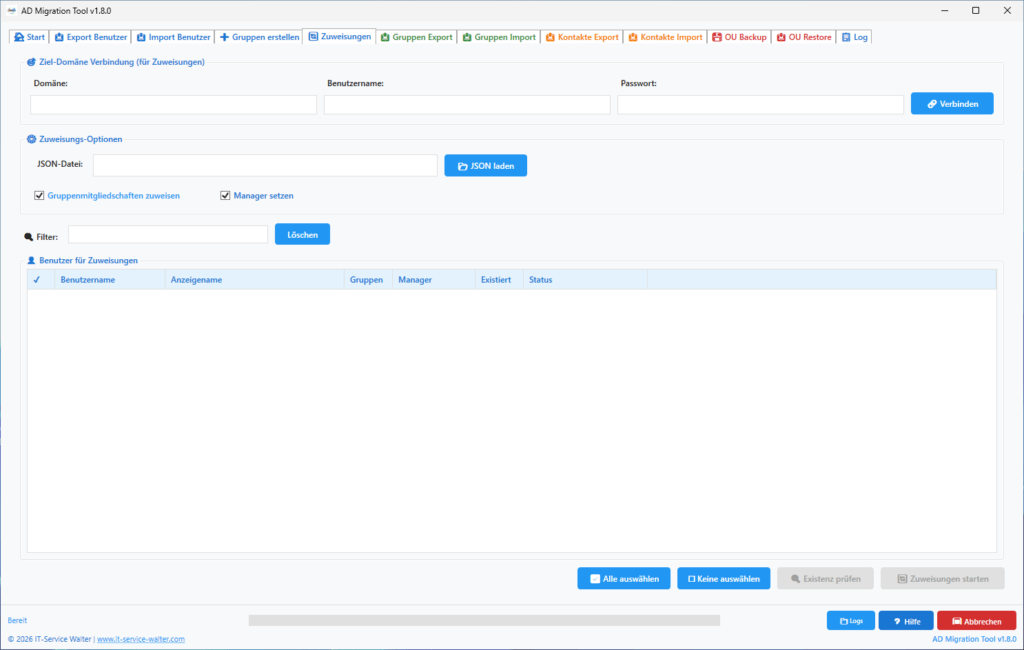Screen dimensions: 1024x650
Task: Click the gear icon of Zuweisungs-Optionen
Action: [31, 139]
